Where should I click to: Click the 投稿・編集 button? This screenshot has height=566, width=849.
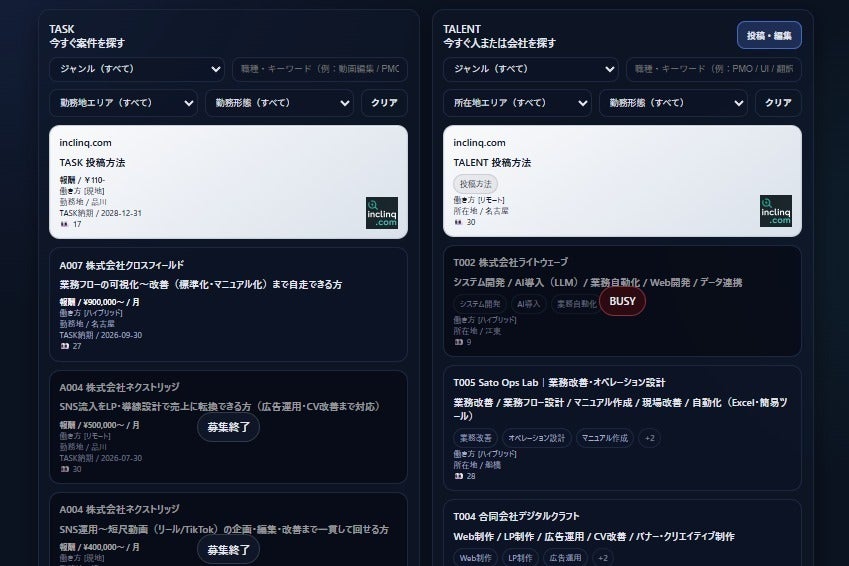(x=769, y=35)
